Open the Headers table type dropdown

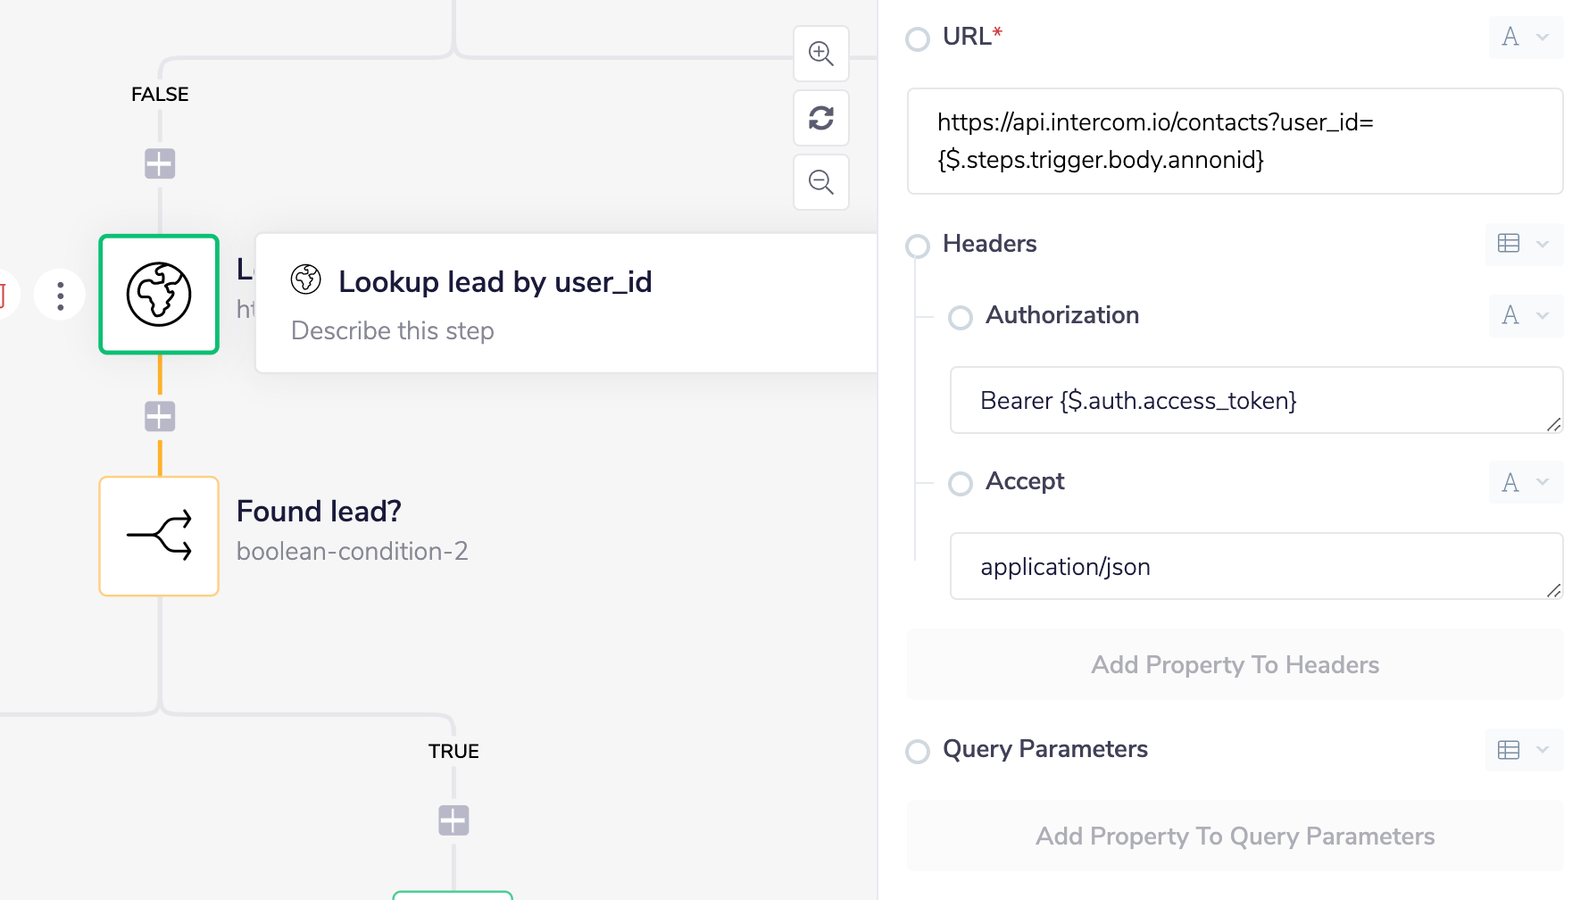point(1524,244)
